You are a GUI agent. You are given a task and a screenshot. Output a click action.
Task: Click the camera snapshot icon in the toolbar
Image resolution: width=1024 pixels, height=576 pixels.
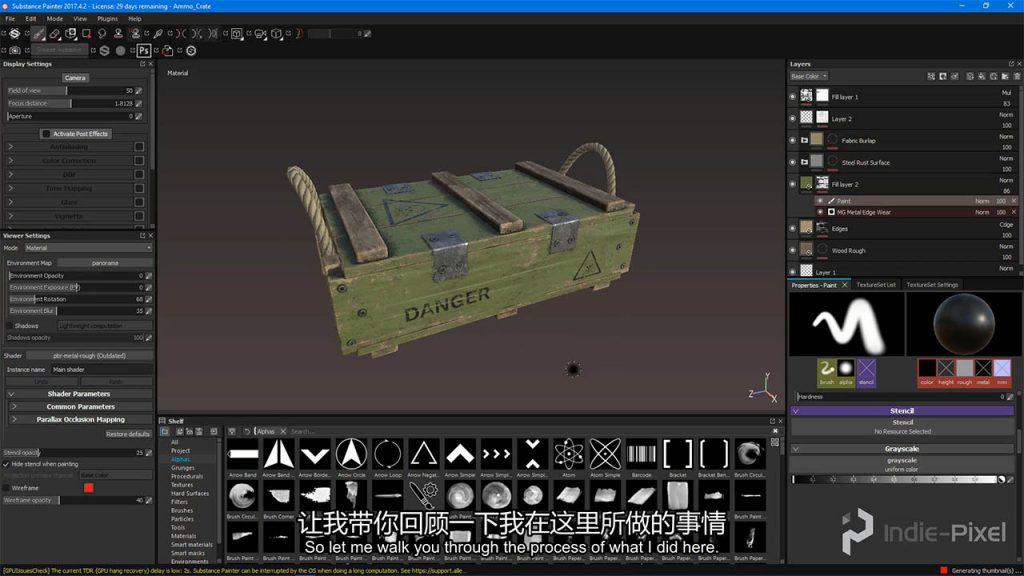coord(14,50)
